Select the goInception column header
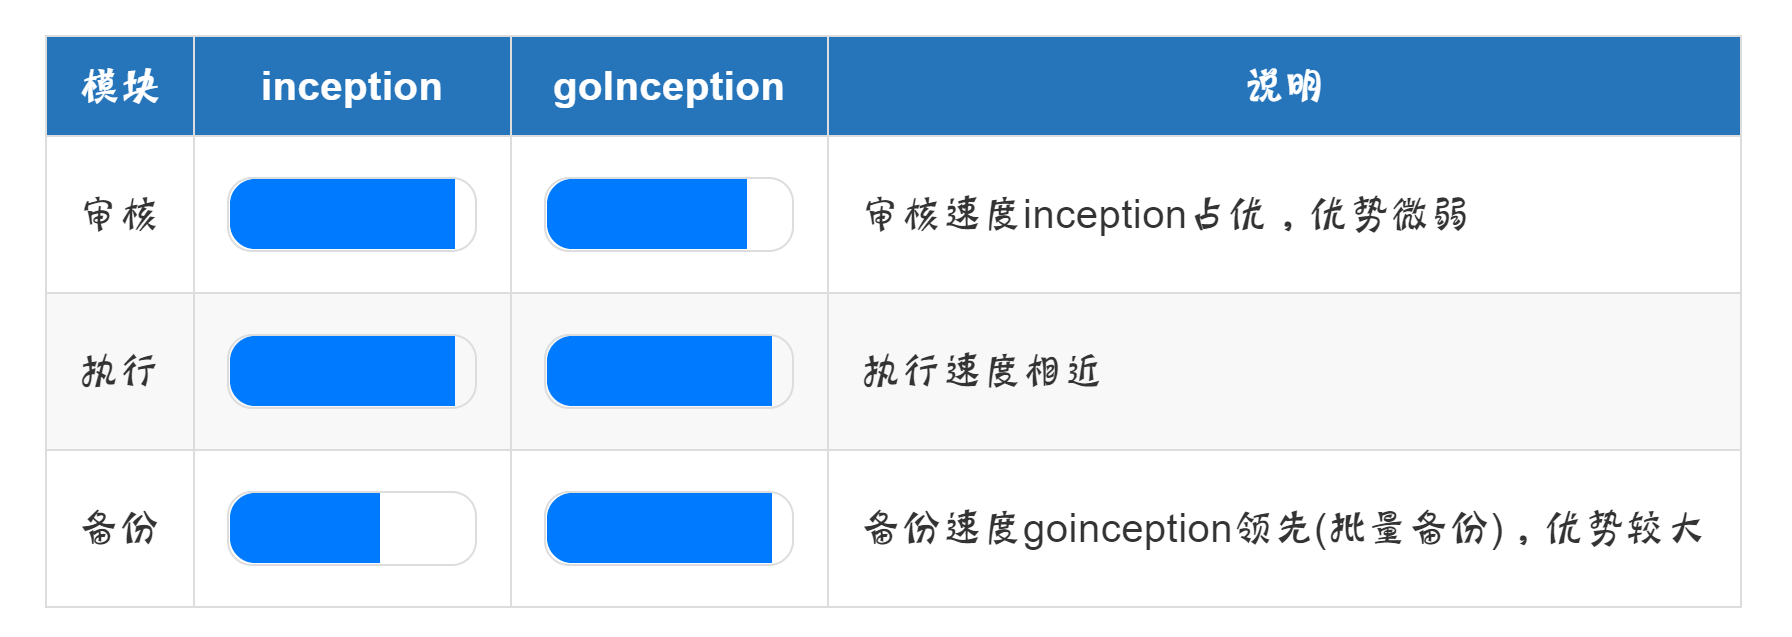Viewport: 1792px width, 637px height. 669,87
